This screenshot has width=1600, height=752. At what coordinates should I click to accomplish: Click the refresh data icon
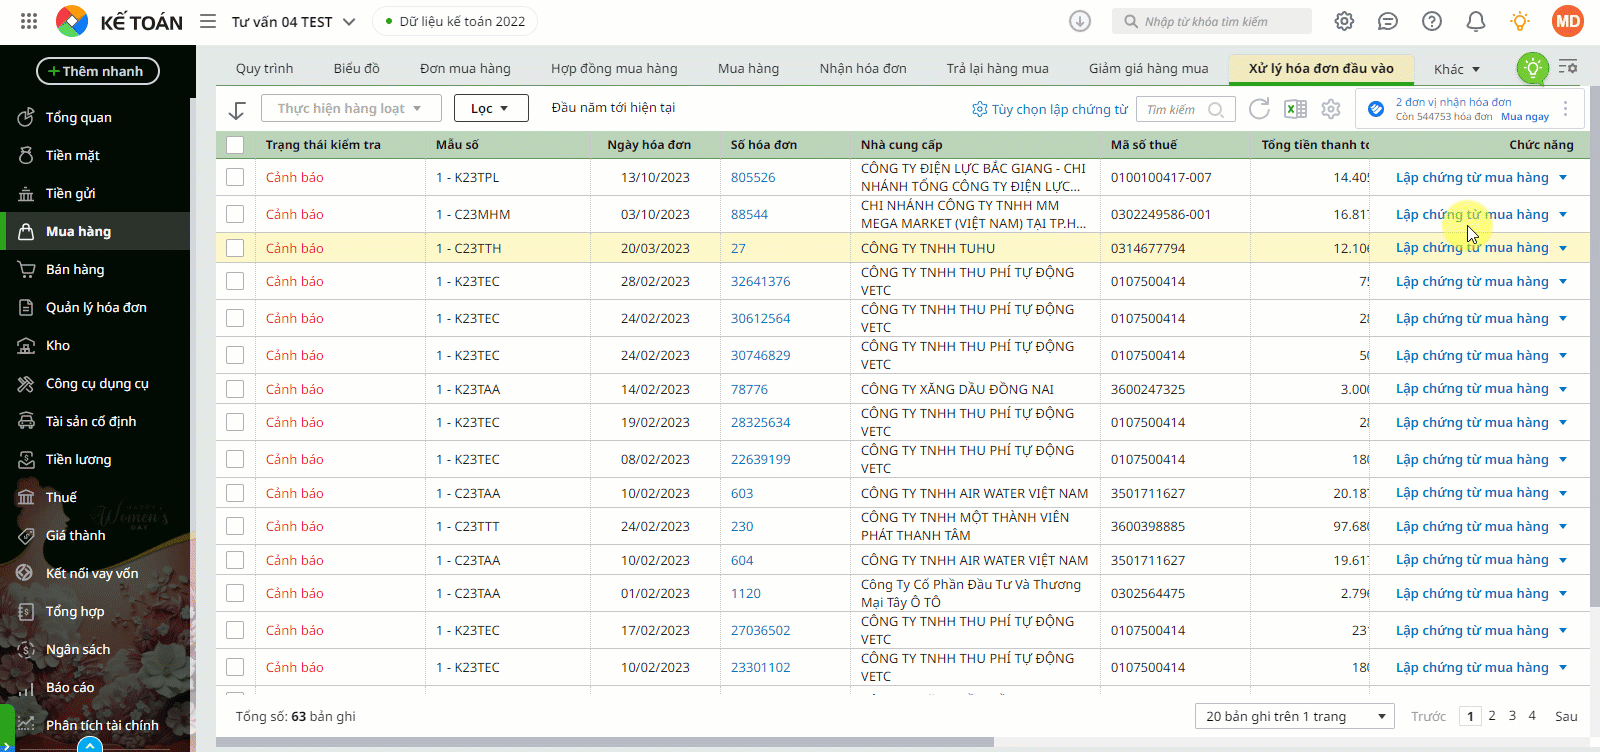coord(1259,109)
